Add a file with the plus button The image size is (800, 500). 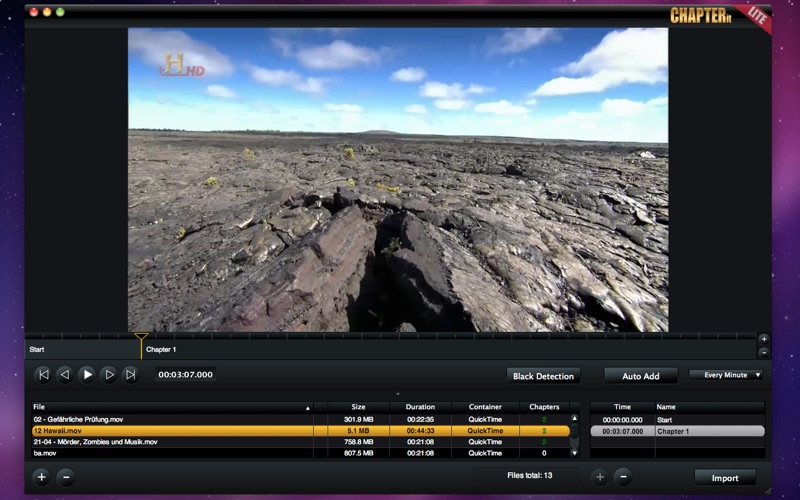[41, 478]
